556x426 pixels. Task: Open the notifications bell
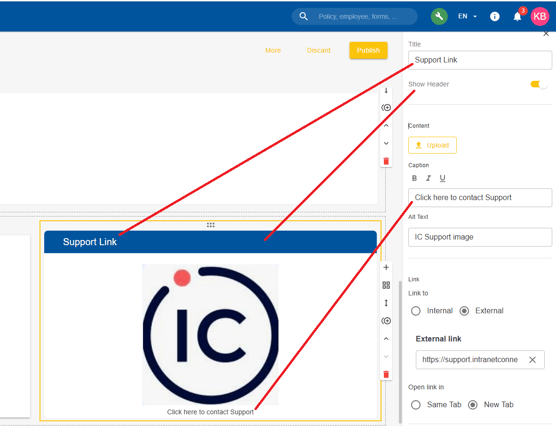pyautogui.click(x=517, y=16)
